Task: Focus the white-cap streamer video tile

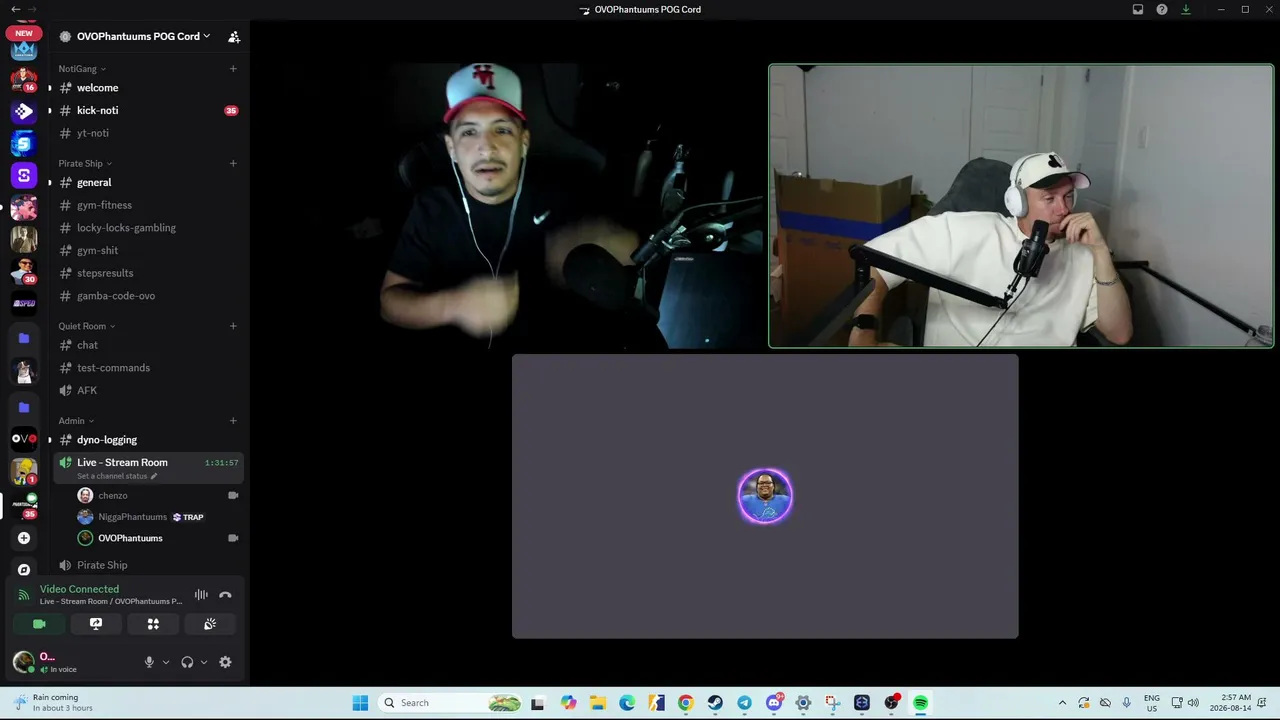Action: tap(1021, 206)
